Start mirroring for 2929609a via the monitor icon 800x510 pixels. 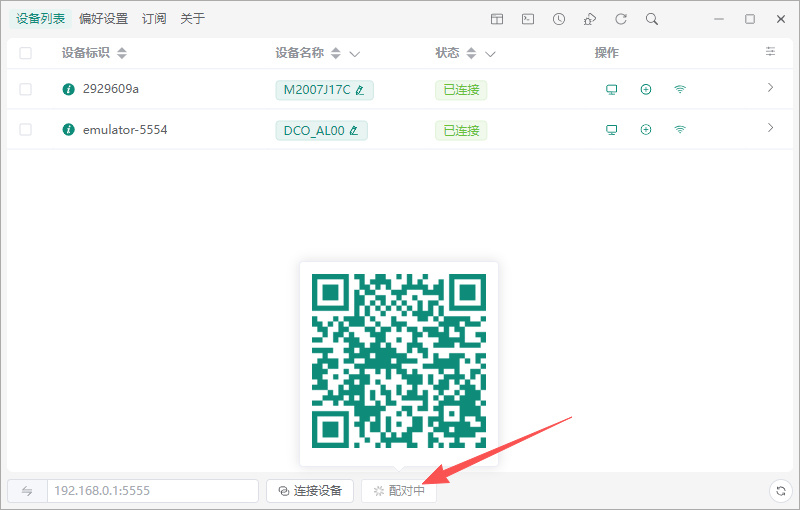coord(611,90)
